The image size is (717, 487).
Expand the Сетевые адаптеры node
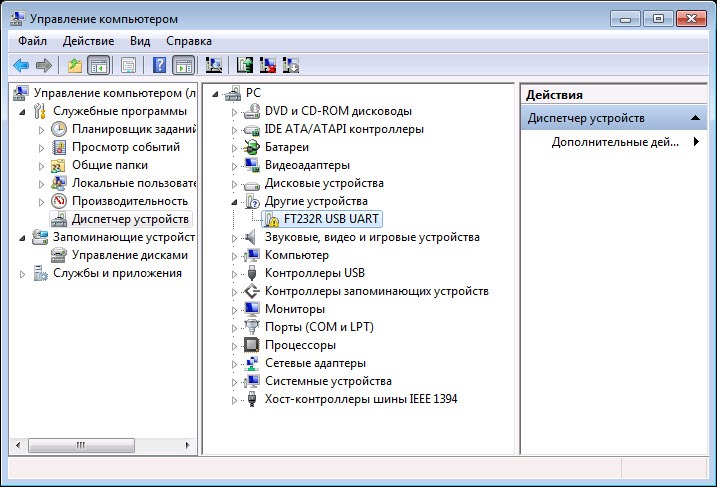(x=234, y=364)
